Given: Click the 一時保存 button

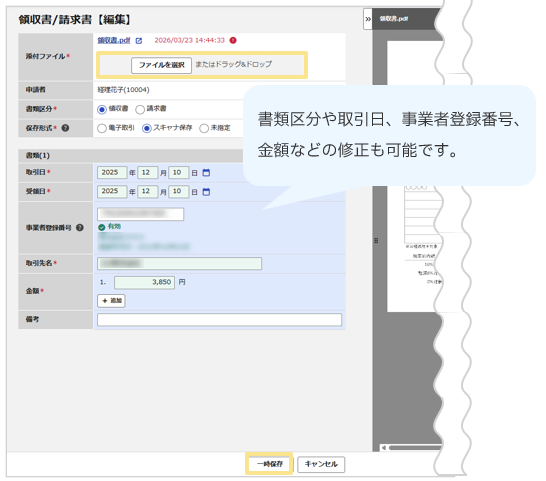Looking at the screenshot, I should tap(270, 464).
